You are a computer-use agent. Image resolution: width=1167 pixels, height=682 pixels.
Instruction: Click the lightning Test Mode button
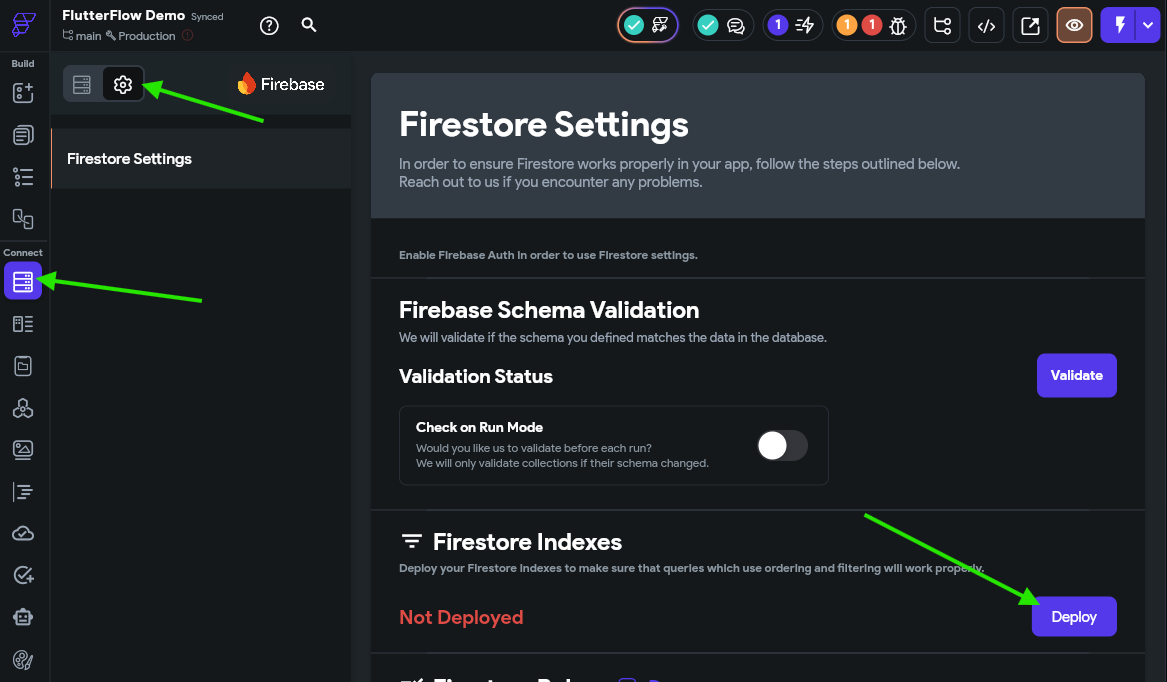pyautogui.click(x=1119, y=25)
